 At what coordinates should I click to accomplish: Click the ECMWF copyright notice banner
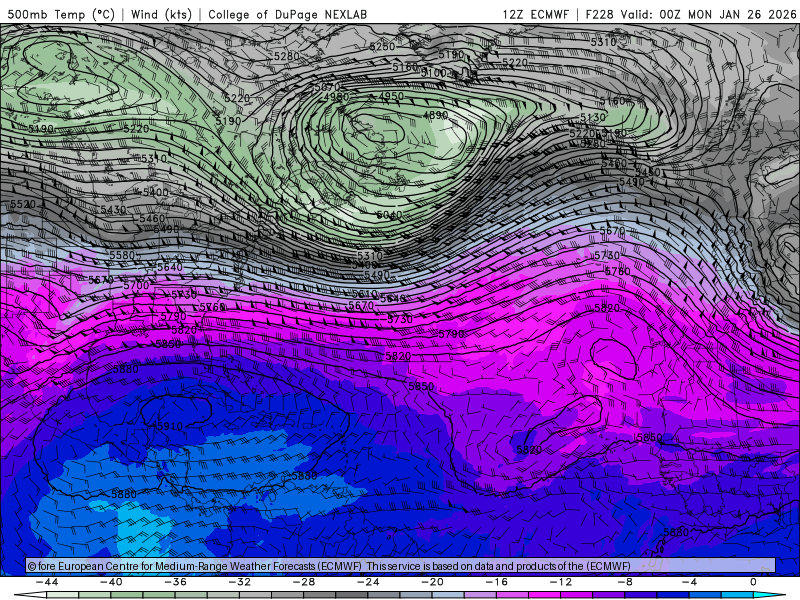click(401, 565)
